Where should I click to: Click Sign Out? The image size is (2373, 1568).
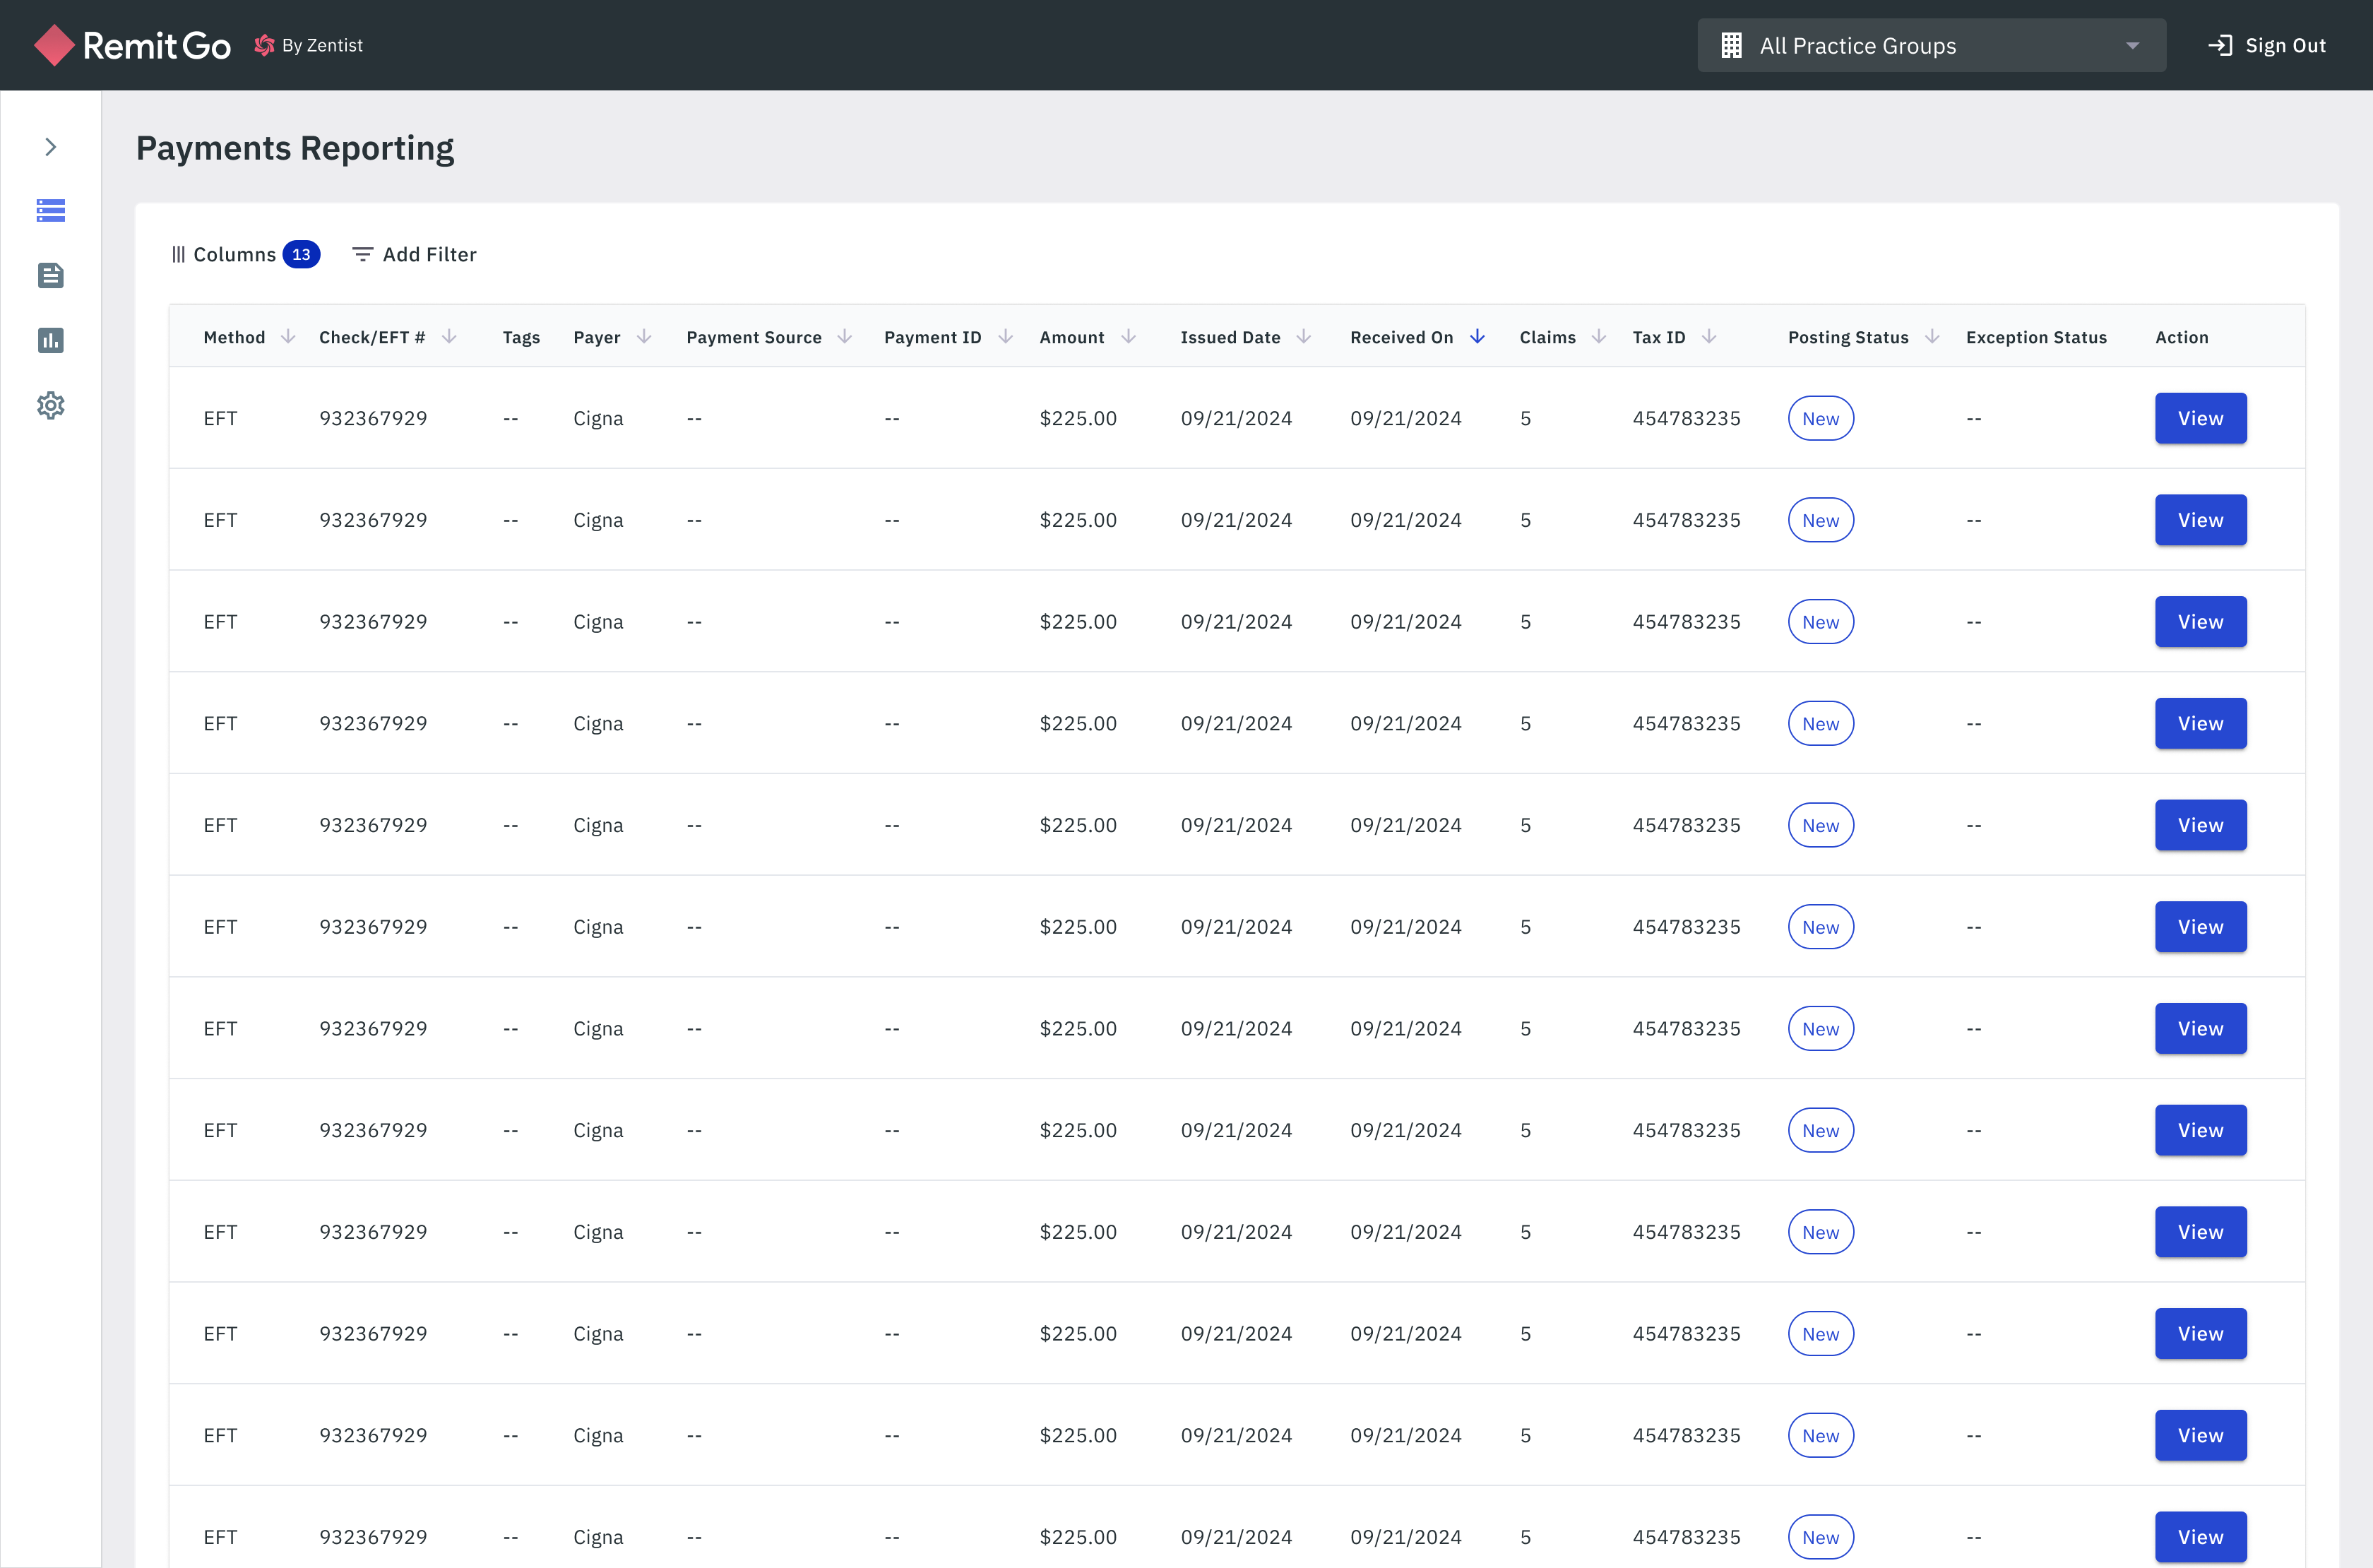[2266, 46]
